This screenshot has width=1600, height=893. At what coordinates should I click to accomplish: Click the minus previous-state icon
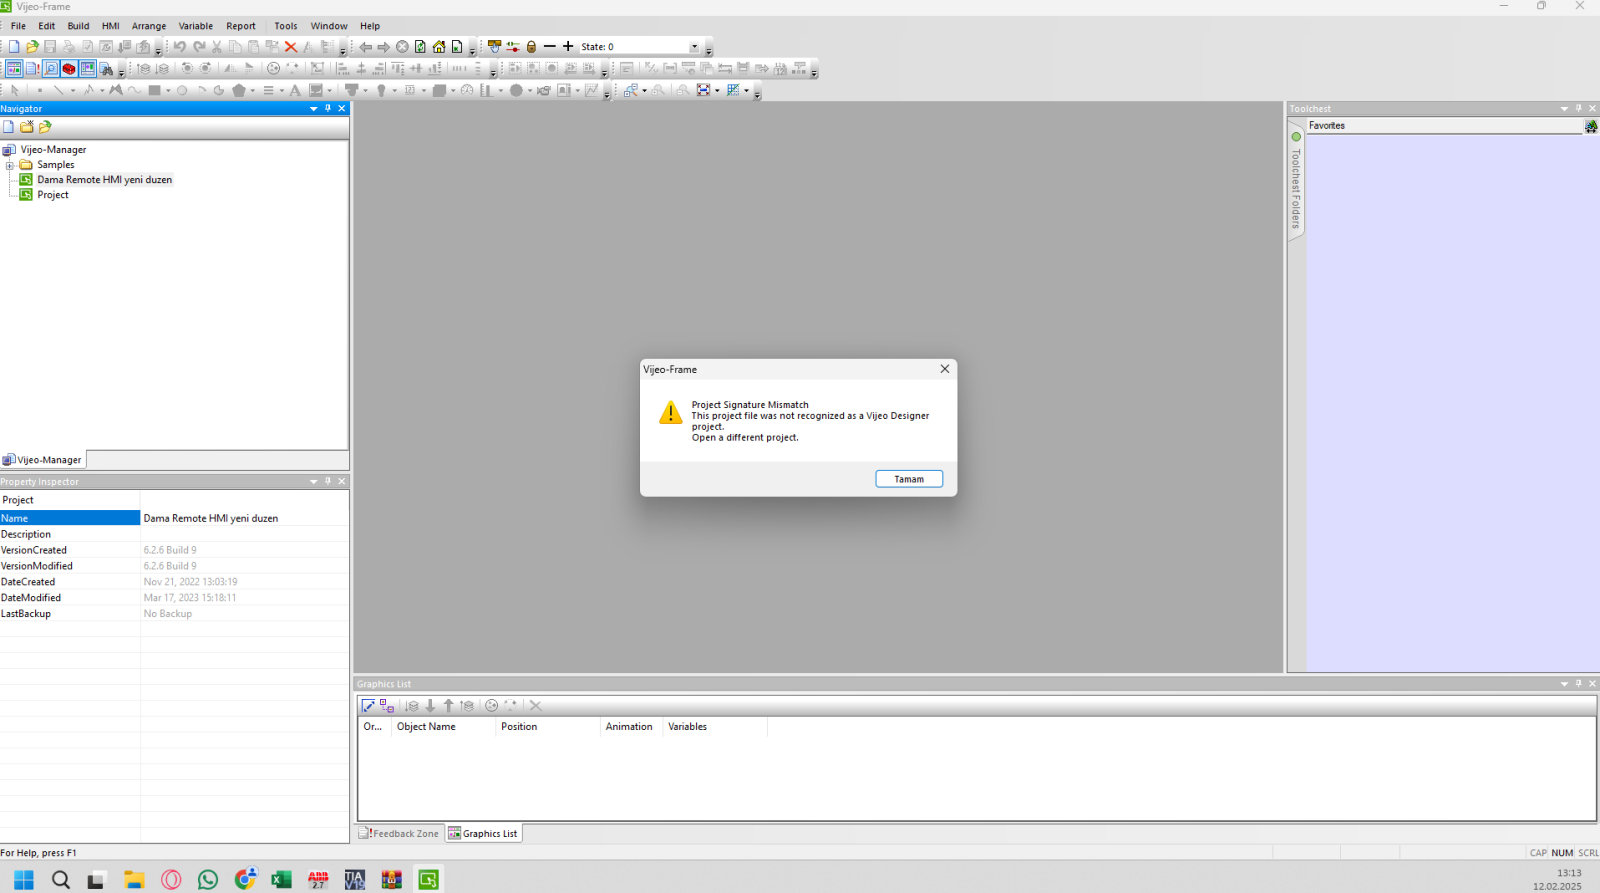click(x=550, y=46)
